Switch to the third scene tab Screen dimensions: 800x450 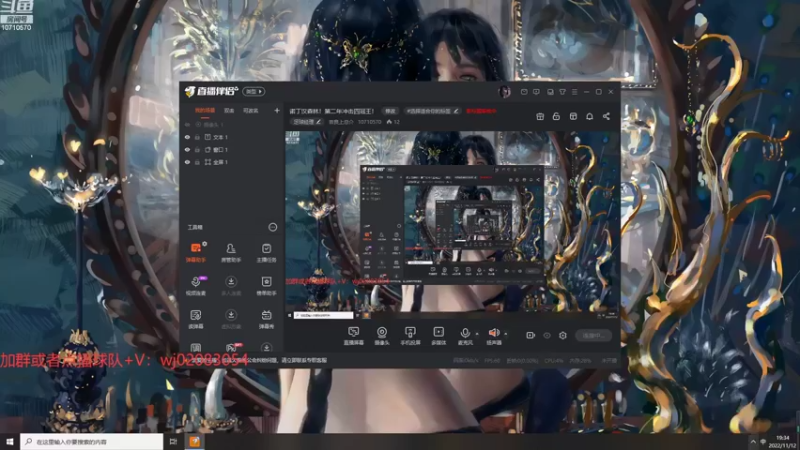coord(251,110)
